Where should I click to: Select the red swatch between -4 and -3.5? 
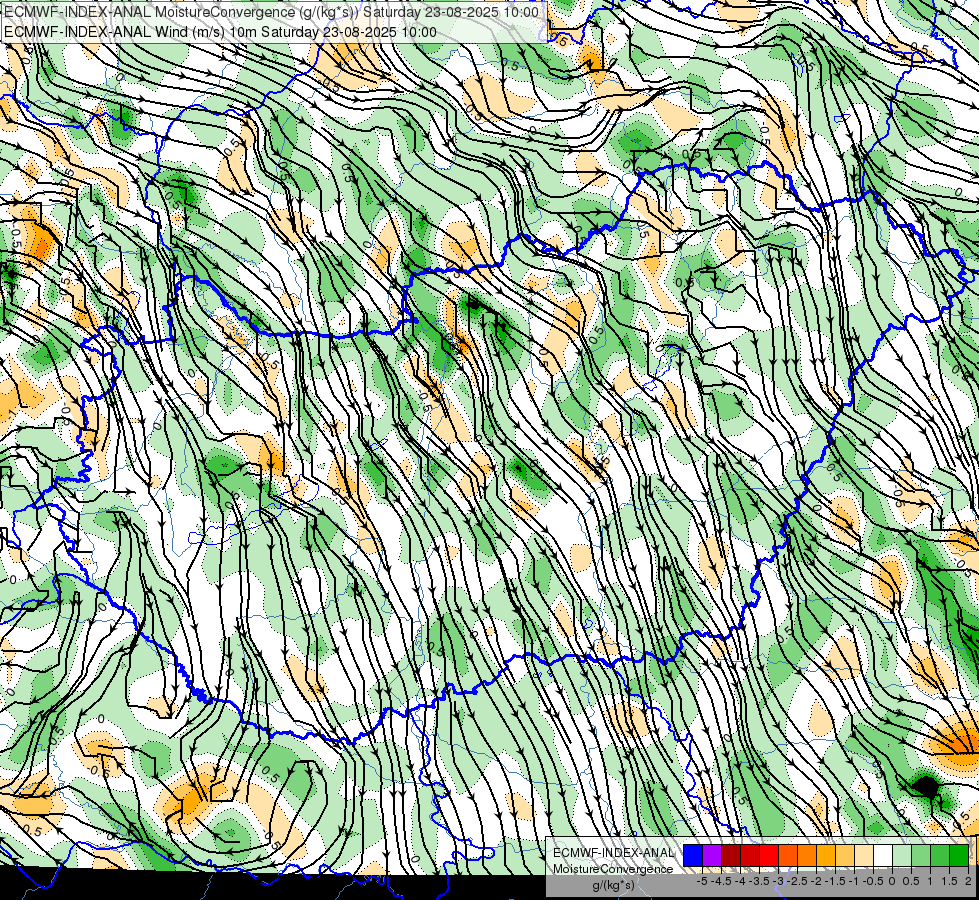pos(750,855)
